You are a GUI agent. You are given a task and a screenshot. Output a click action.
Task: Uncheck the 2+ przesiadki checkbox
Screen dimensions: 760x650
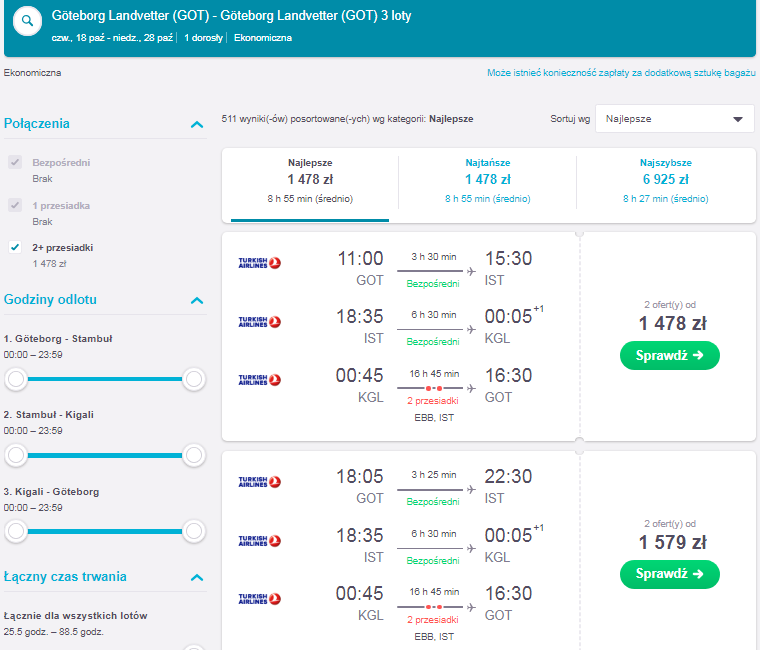point(15,247)
